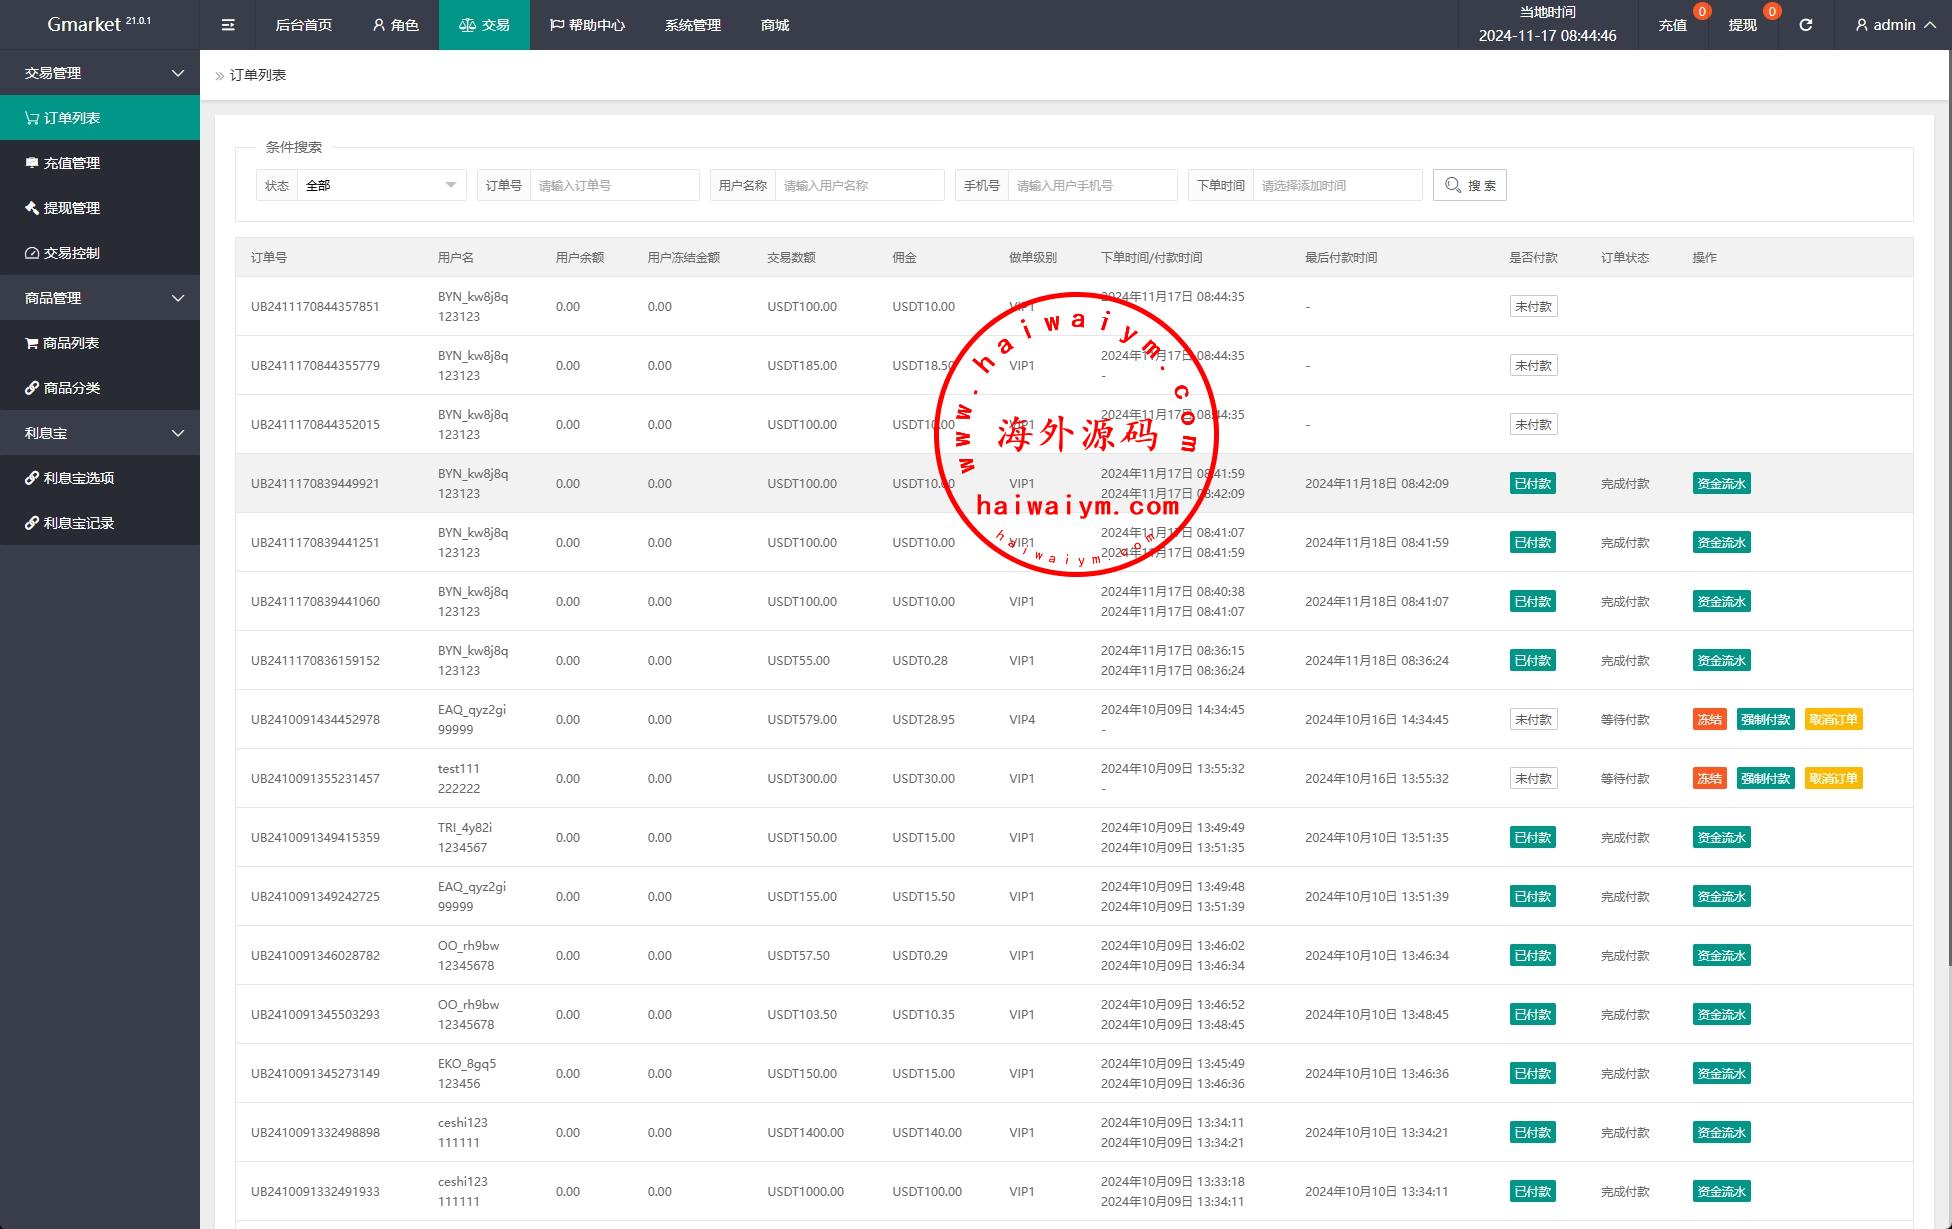Click 强制付款 for order UB2410091434452978
The height and width of the screenshot is (1229, 1952).
pyautogui.click(x=1765, y=719)
